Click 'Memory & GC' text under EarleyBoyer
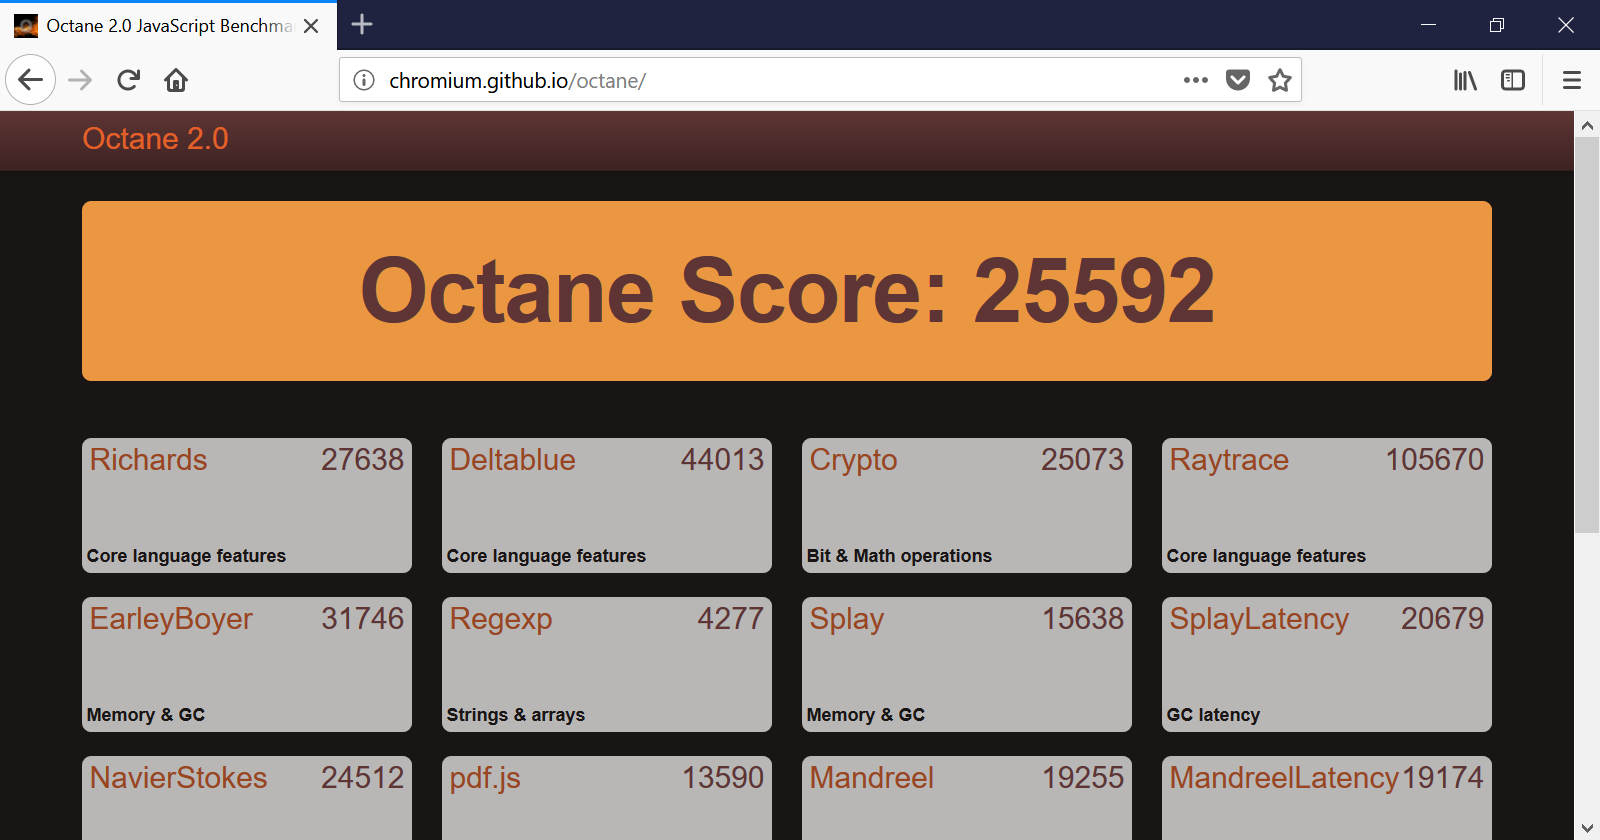 pos(146,715)
